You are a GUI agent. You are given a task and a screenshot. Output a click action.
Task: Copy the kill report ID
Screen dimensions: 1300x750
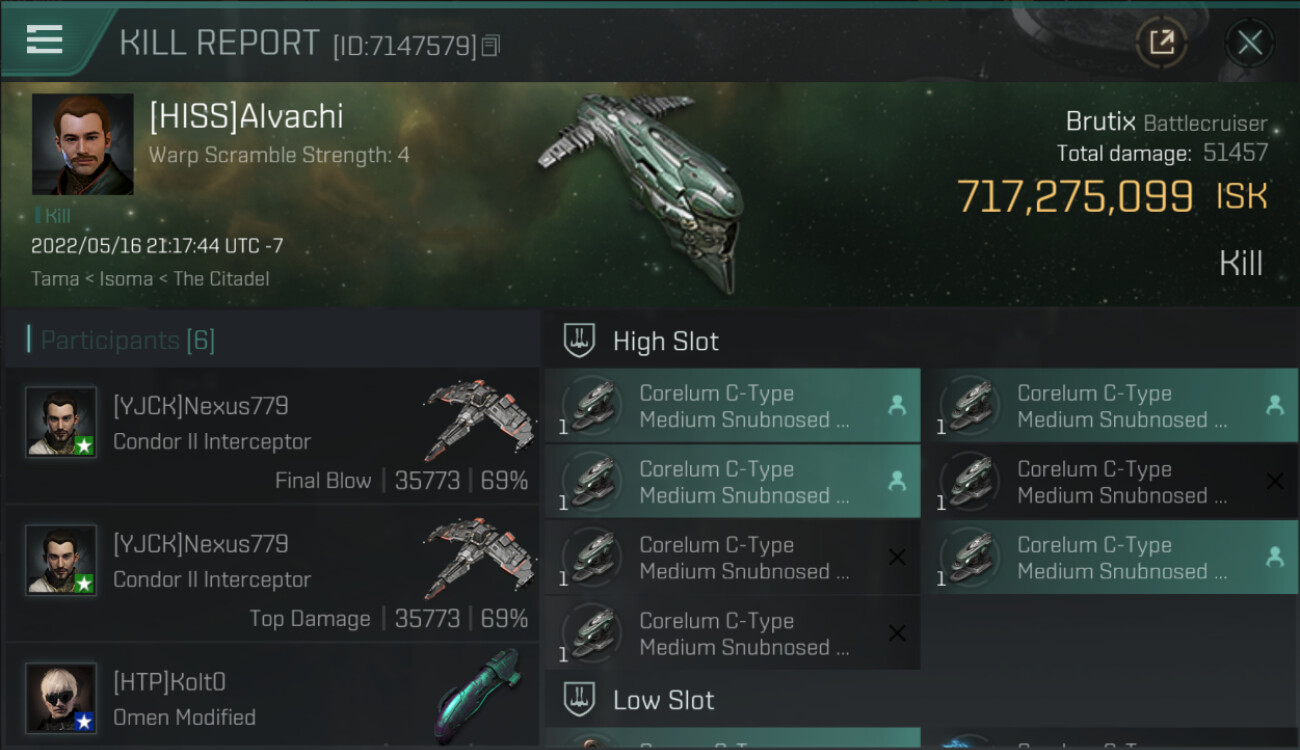point(490,45)
